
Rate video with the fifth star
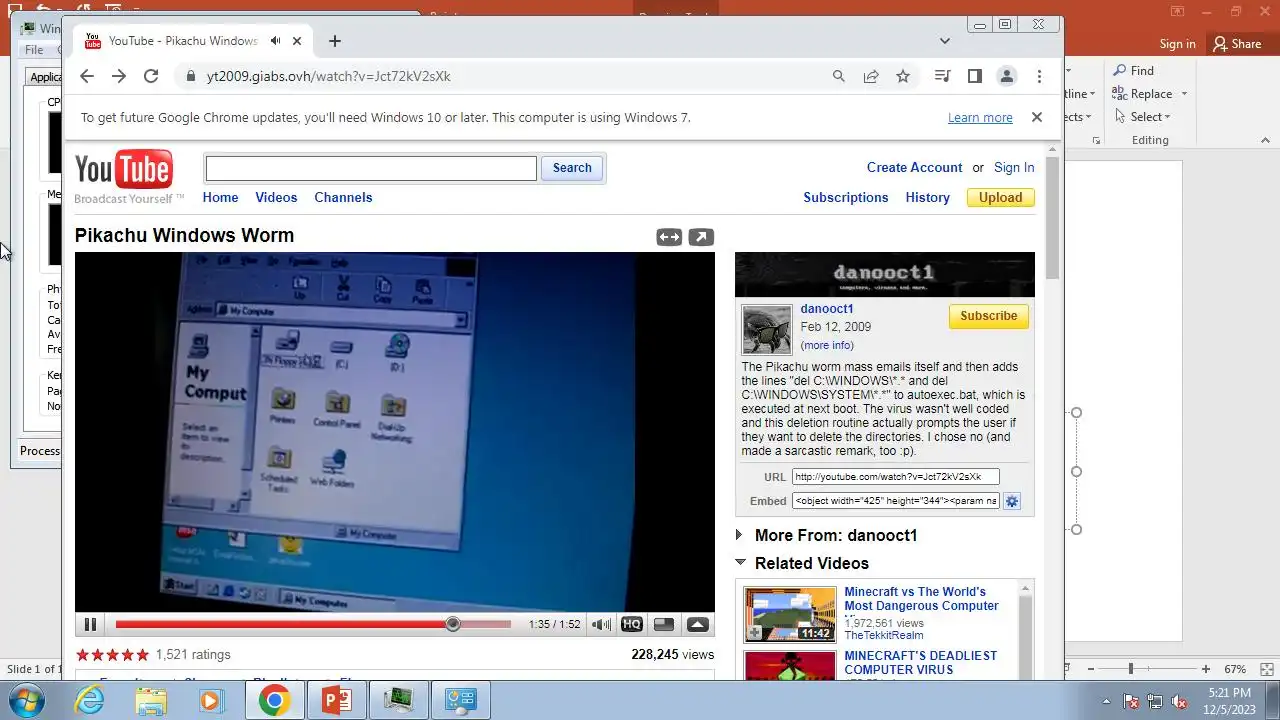(x=142, y=655)
